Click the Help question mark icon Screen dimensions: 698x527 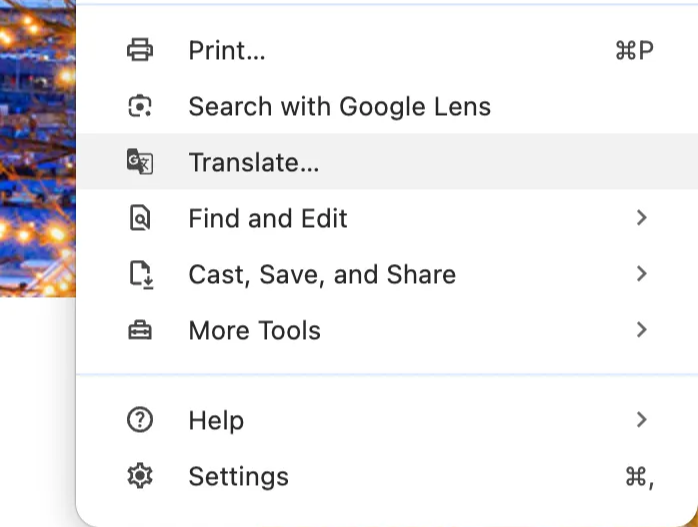[x=140, y=420]
